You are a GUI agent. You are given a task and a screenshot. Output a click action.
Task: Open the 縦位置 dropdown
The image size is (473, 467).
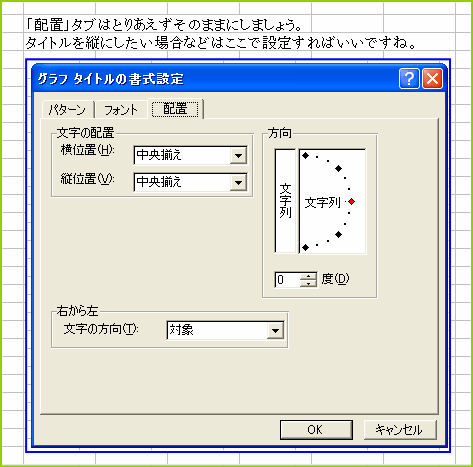tap(238, 182)
